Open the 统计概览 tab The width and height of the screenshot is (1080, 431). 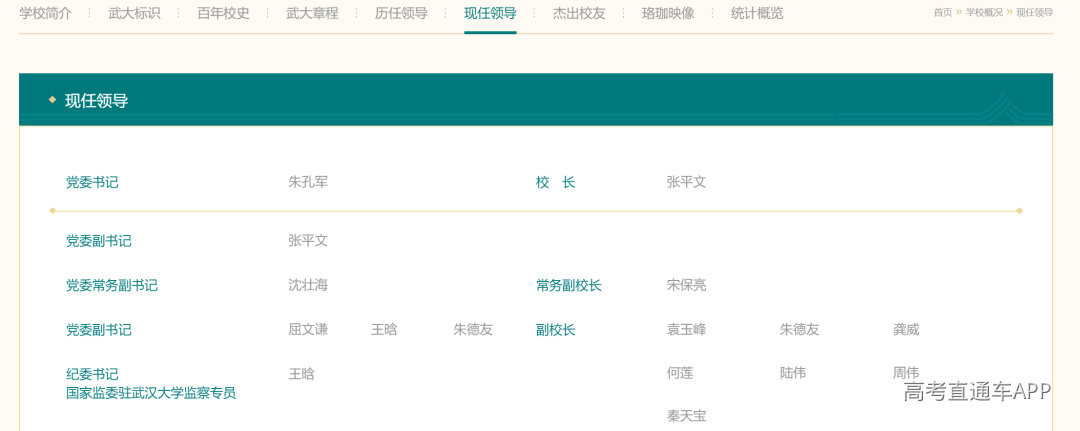point(757,13)
